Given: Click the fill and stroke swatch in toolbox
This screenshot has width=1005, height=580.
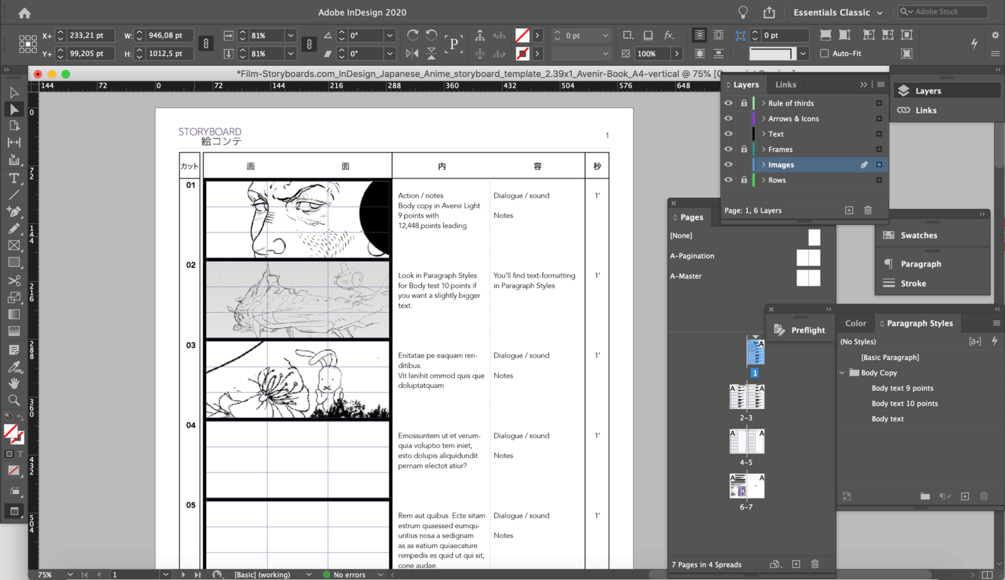Looking at the screenshot, I should [x=13, y=434].
